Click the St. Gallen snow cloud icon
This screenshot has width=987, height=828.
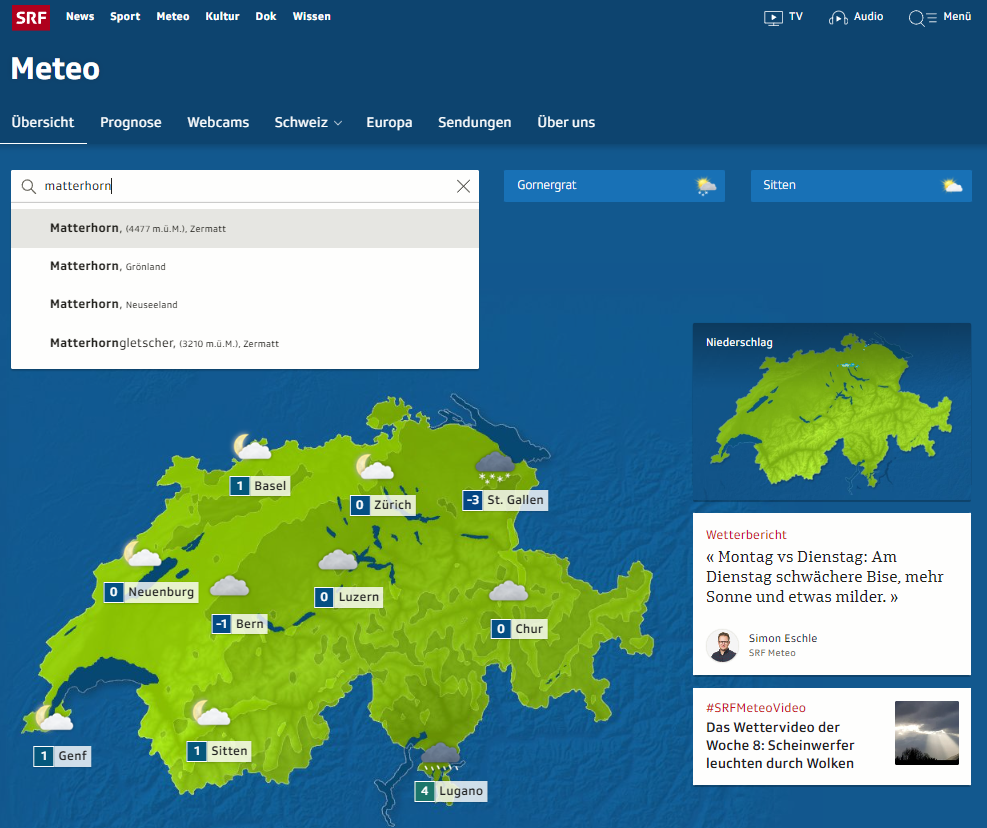tap(495, 467)
